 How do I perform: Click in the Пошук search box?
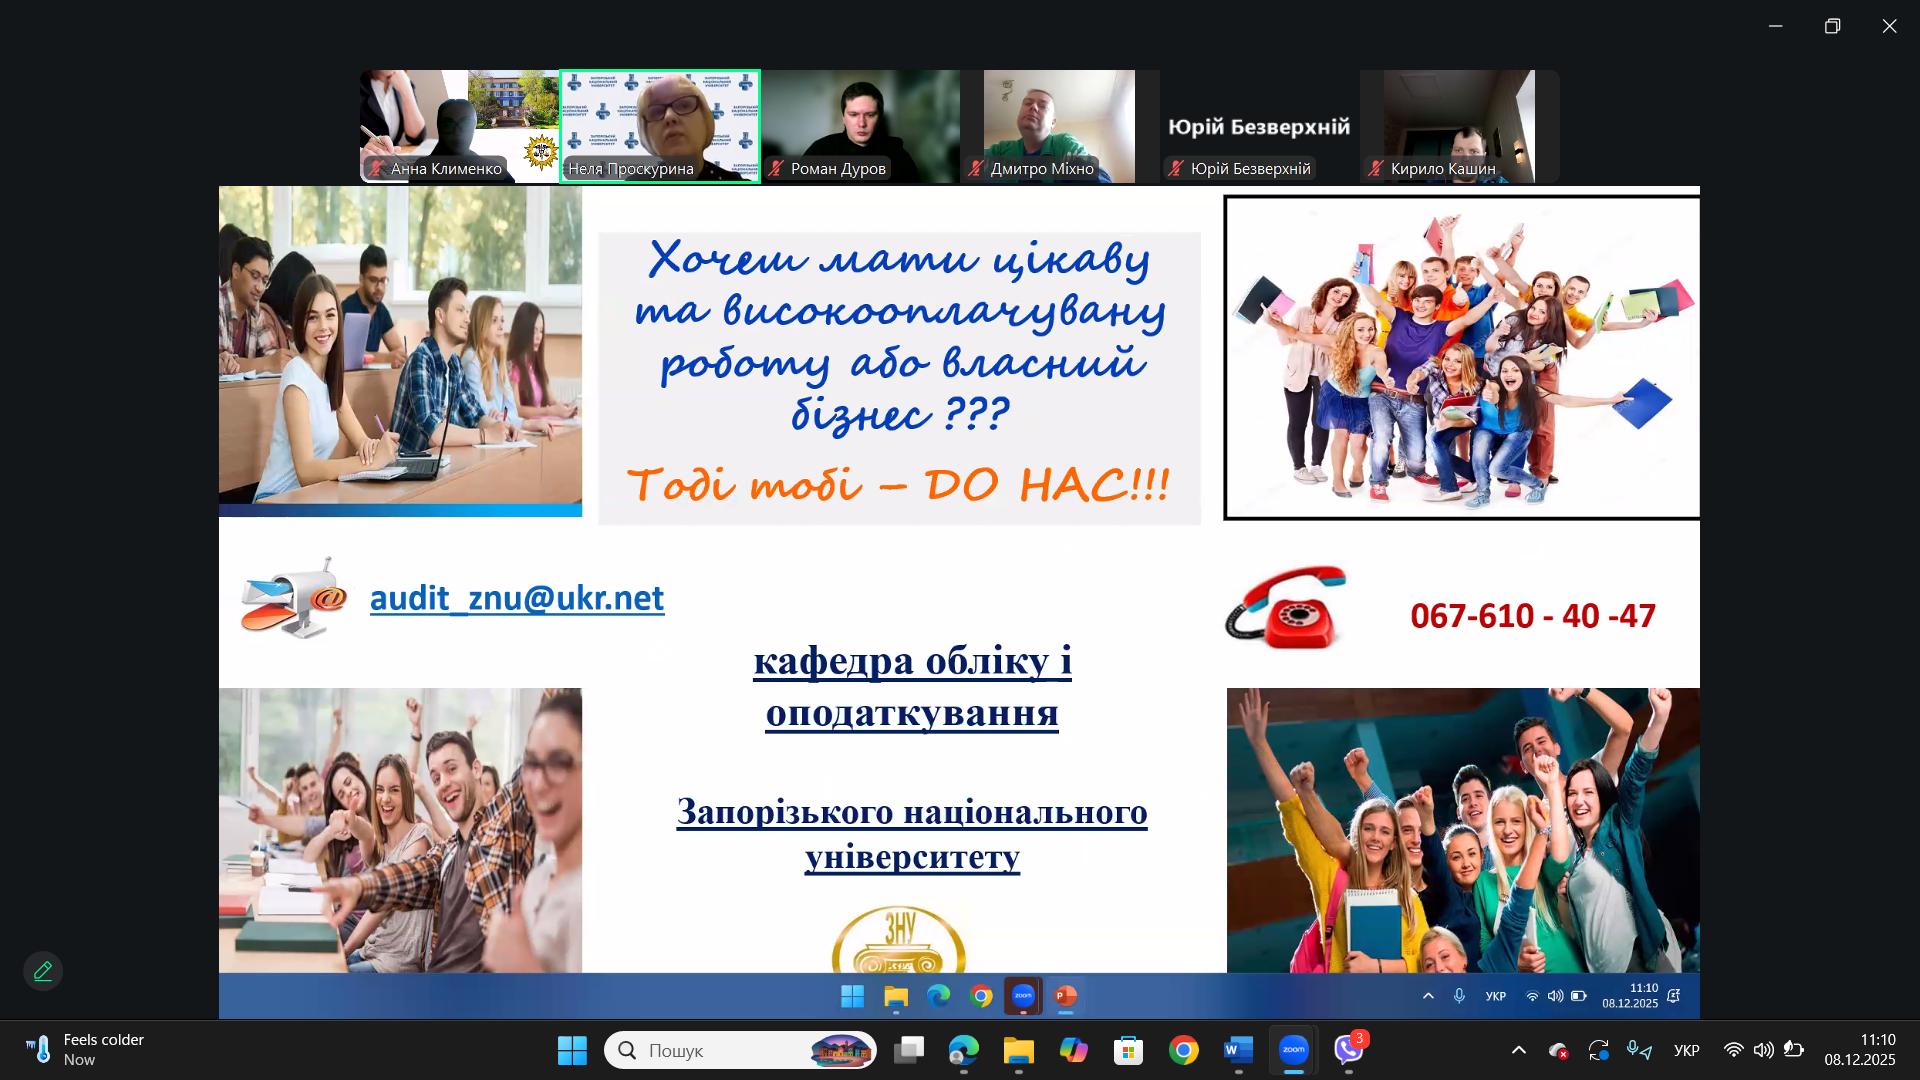point(725,1050)
